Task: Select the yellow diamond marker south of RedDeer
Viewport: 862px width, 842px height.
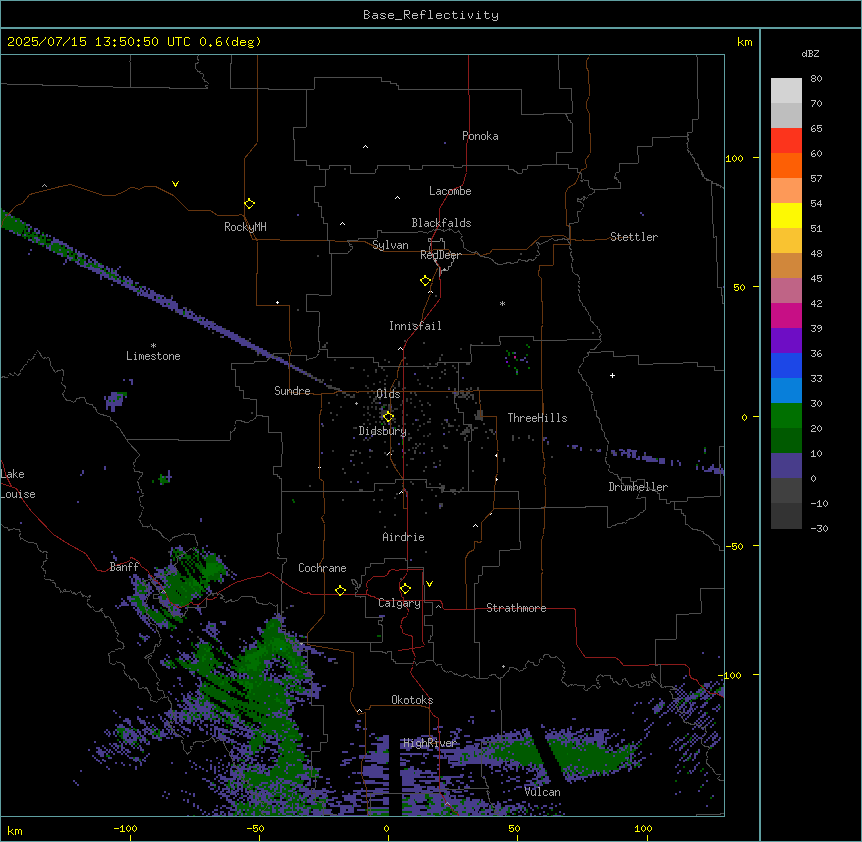Action: (425, 280)
